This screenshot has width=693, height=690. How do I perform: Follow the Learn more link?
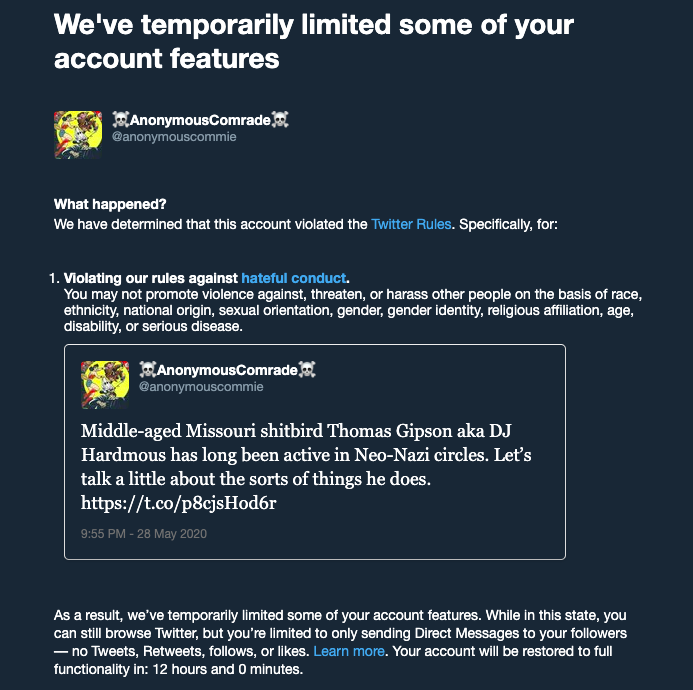tap(349, 651)
